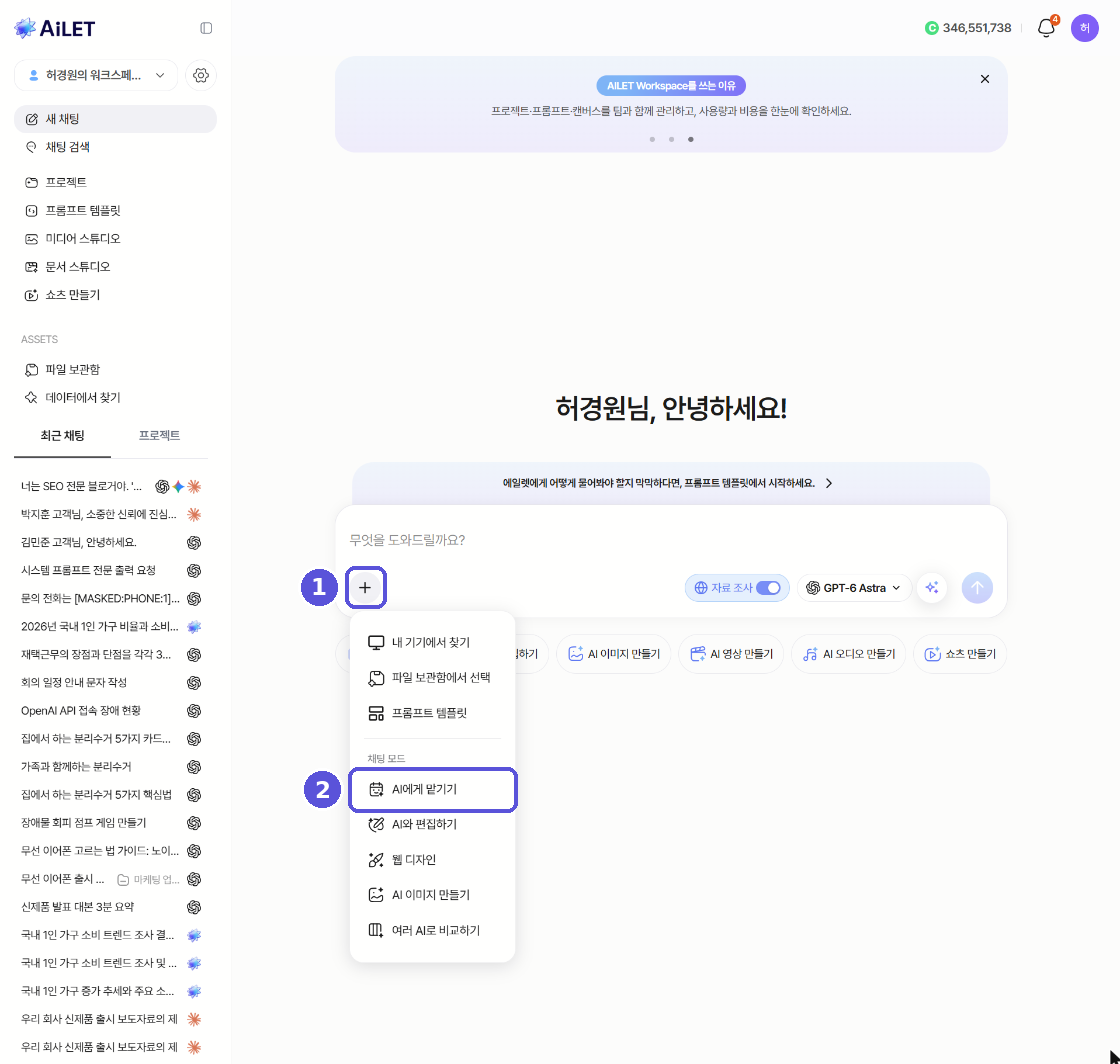The height and width of the screenshot is (1064, 1120).
Task: Click the sparkle prompt enhance icon
Action: tap(932, 588)
